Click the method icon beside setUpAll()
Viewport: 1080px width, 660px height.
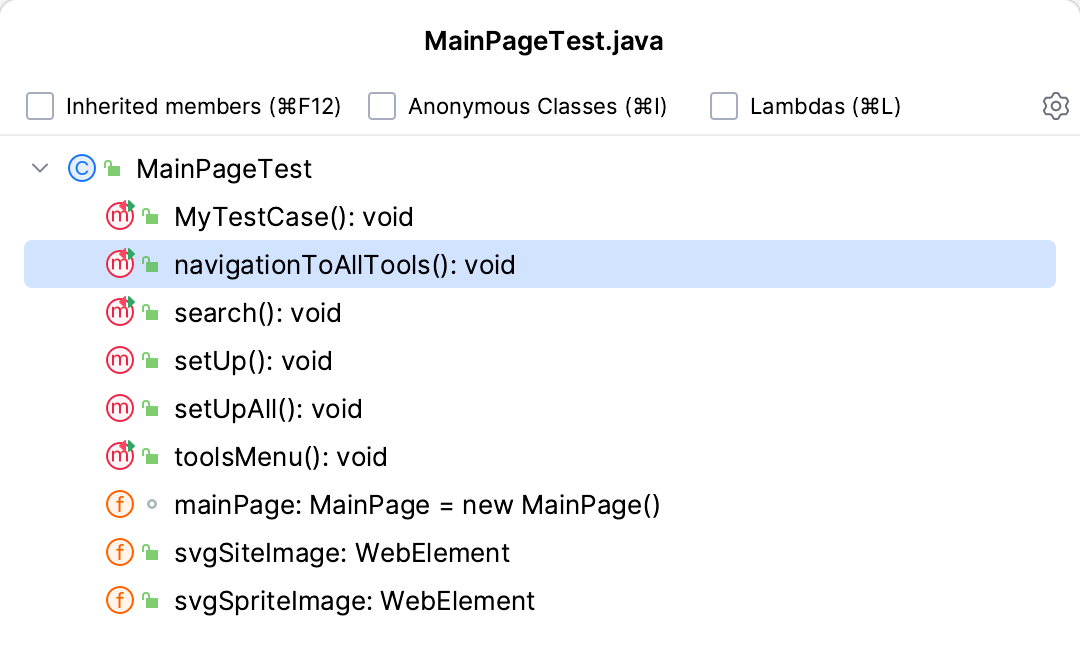[x=120, y=408]
